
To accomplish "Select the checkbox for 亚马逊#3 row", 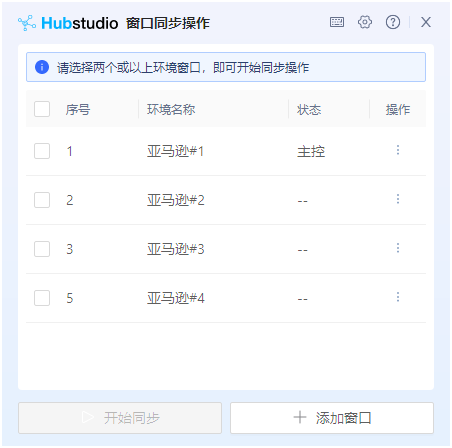I will pos(42,249).
